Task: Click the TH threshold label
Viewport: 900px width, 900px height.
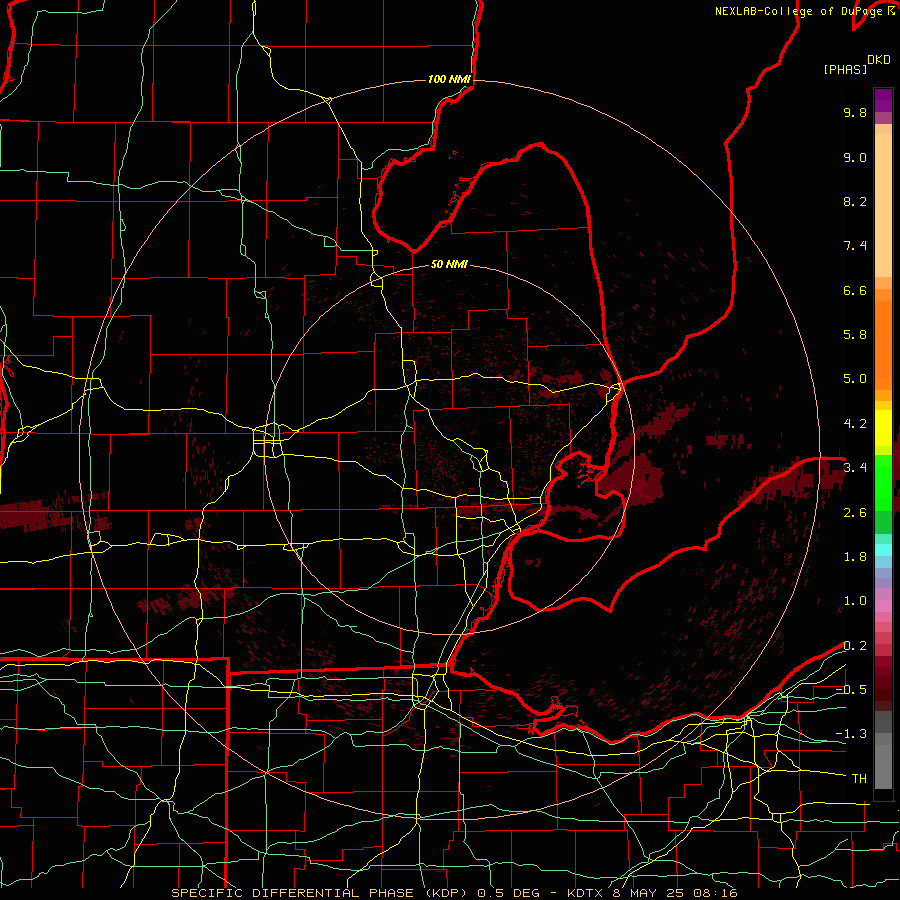Action: [x=859, y=779]
